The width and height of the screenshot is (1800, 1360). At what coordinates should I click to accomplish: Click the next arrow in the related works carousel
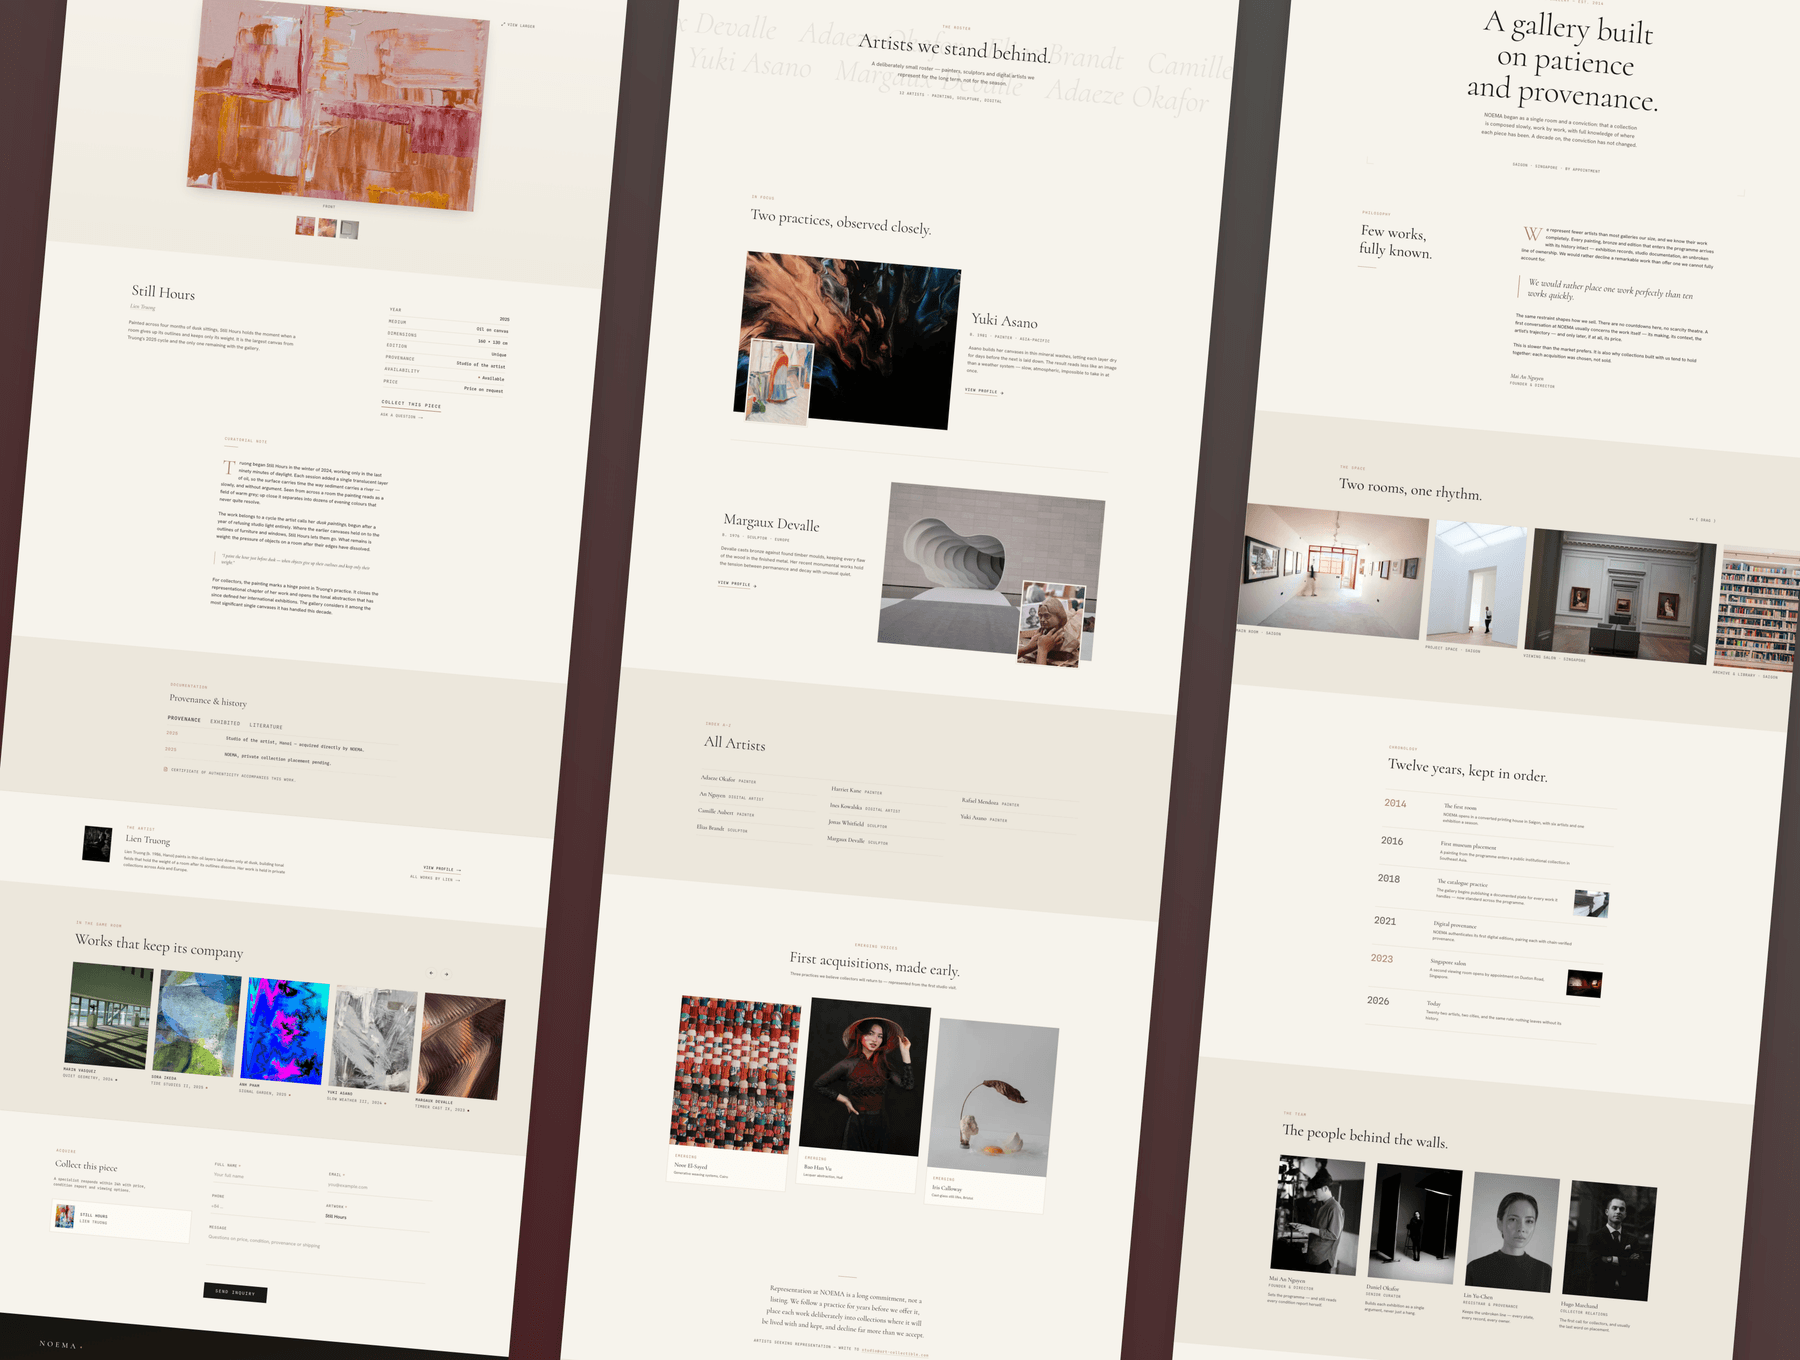pos(446,973)
